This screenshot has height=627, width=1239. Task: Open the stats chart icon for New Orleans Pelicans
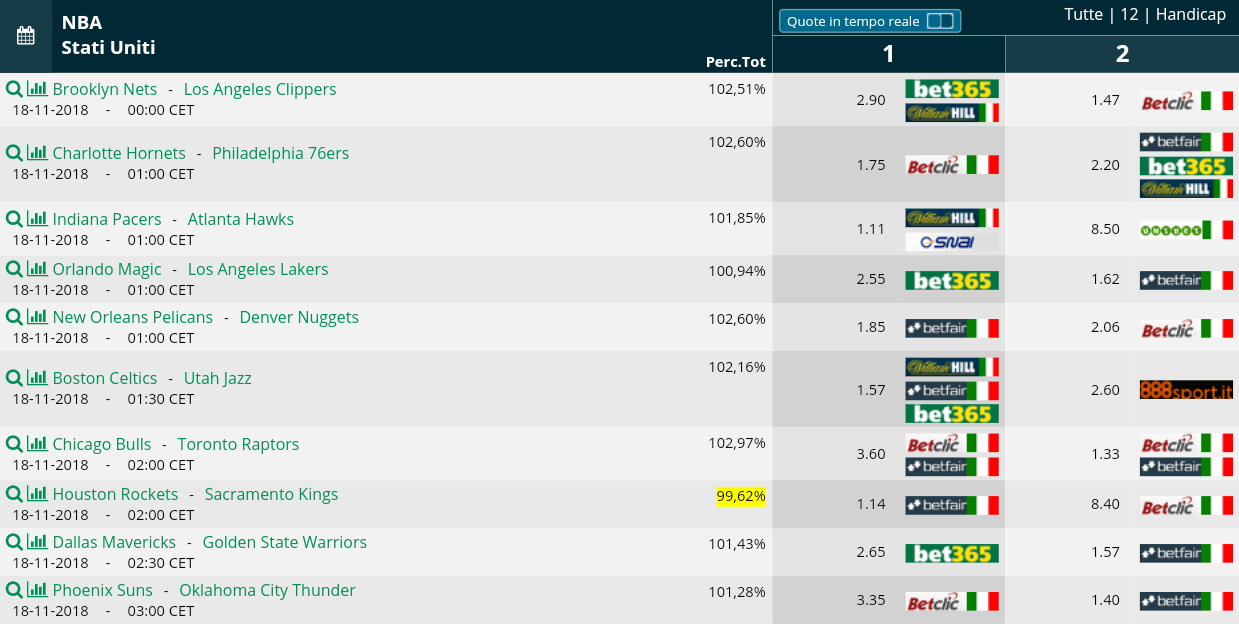37,317
